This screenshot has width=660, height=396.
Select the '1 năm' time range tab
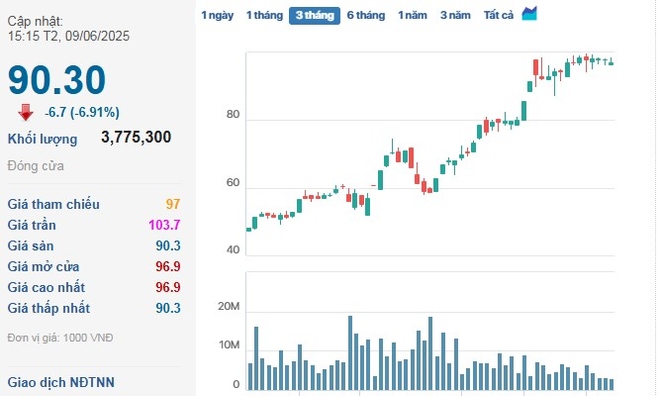click(x=412, y=15)
